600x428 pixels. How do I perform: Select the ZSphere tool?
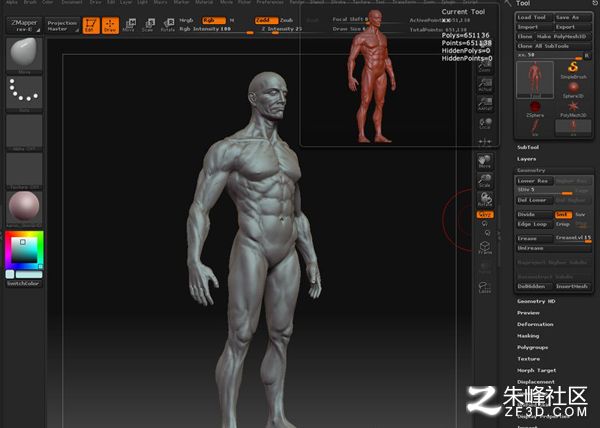coord(535,109)
